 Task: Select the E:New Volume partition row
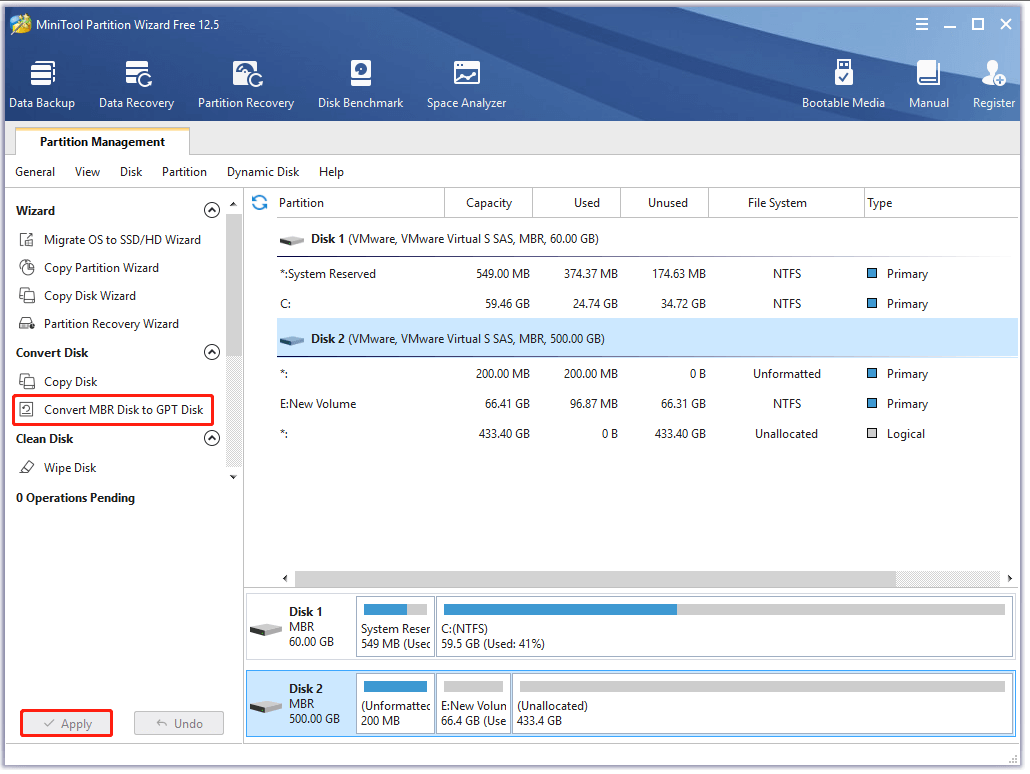[647, 403]
